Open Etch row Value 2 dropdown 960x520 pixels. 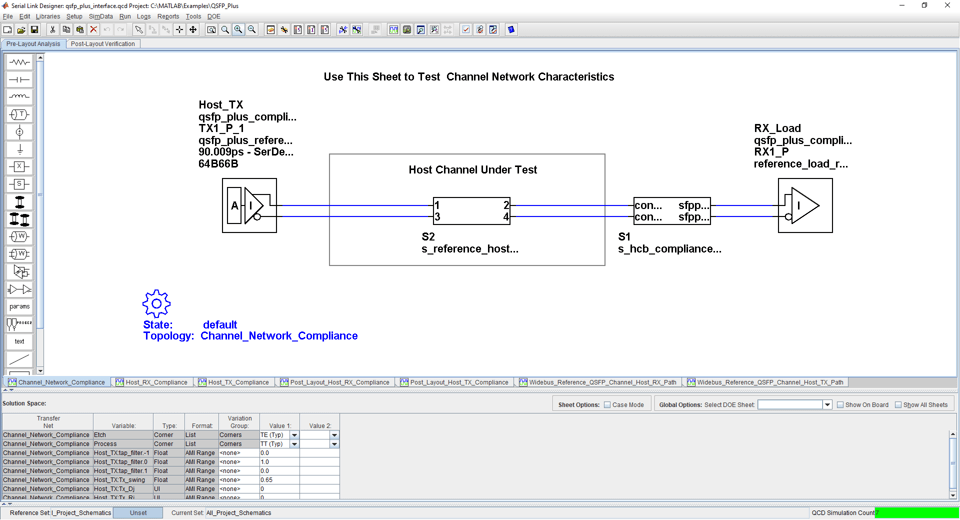(334, 435)
